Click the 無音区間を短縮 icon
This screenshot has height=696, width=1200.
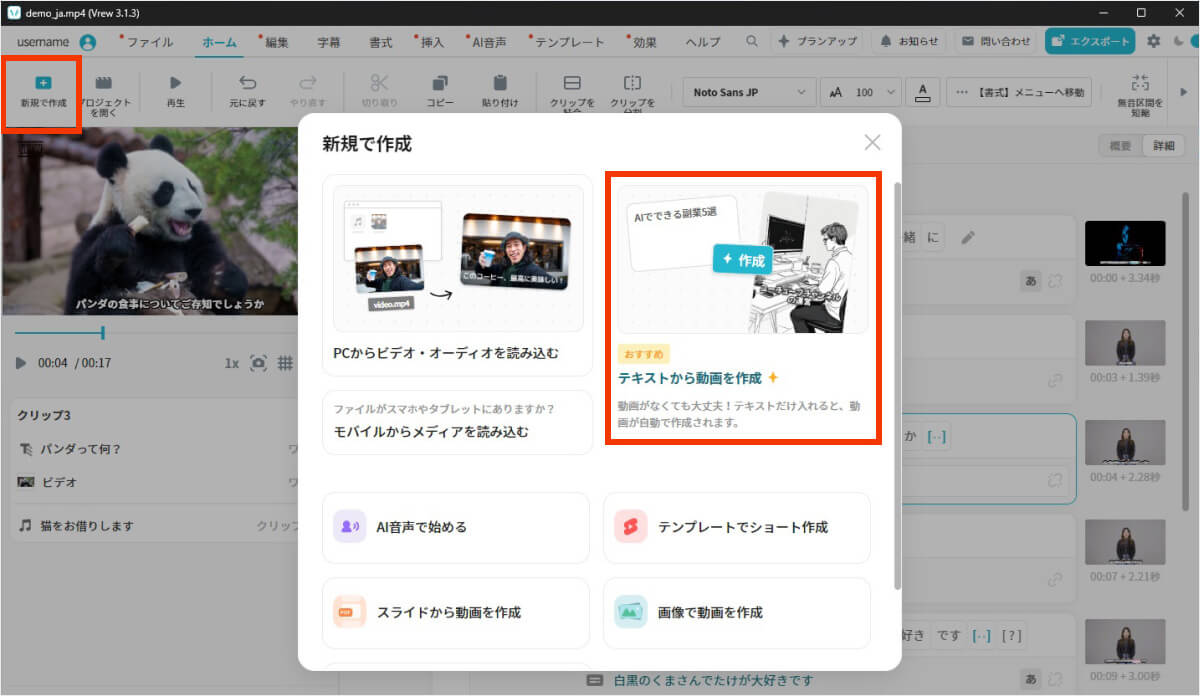coord(1140,83)
